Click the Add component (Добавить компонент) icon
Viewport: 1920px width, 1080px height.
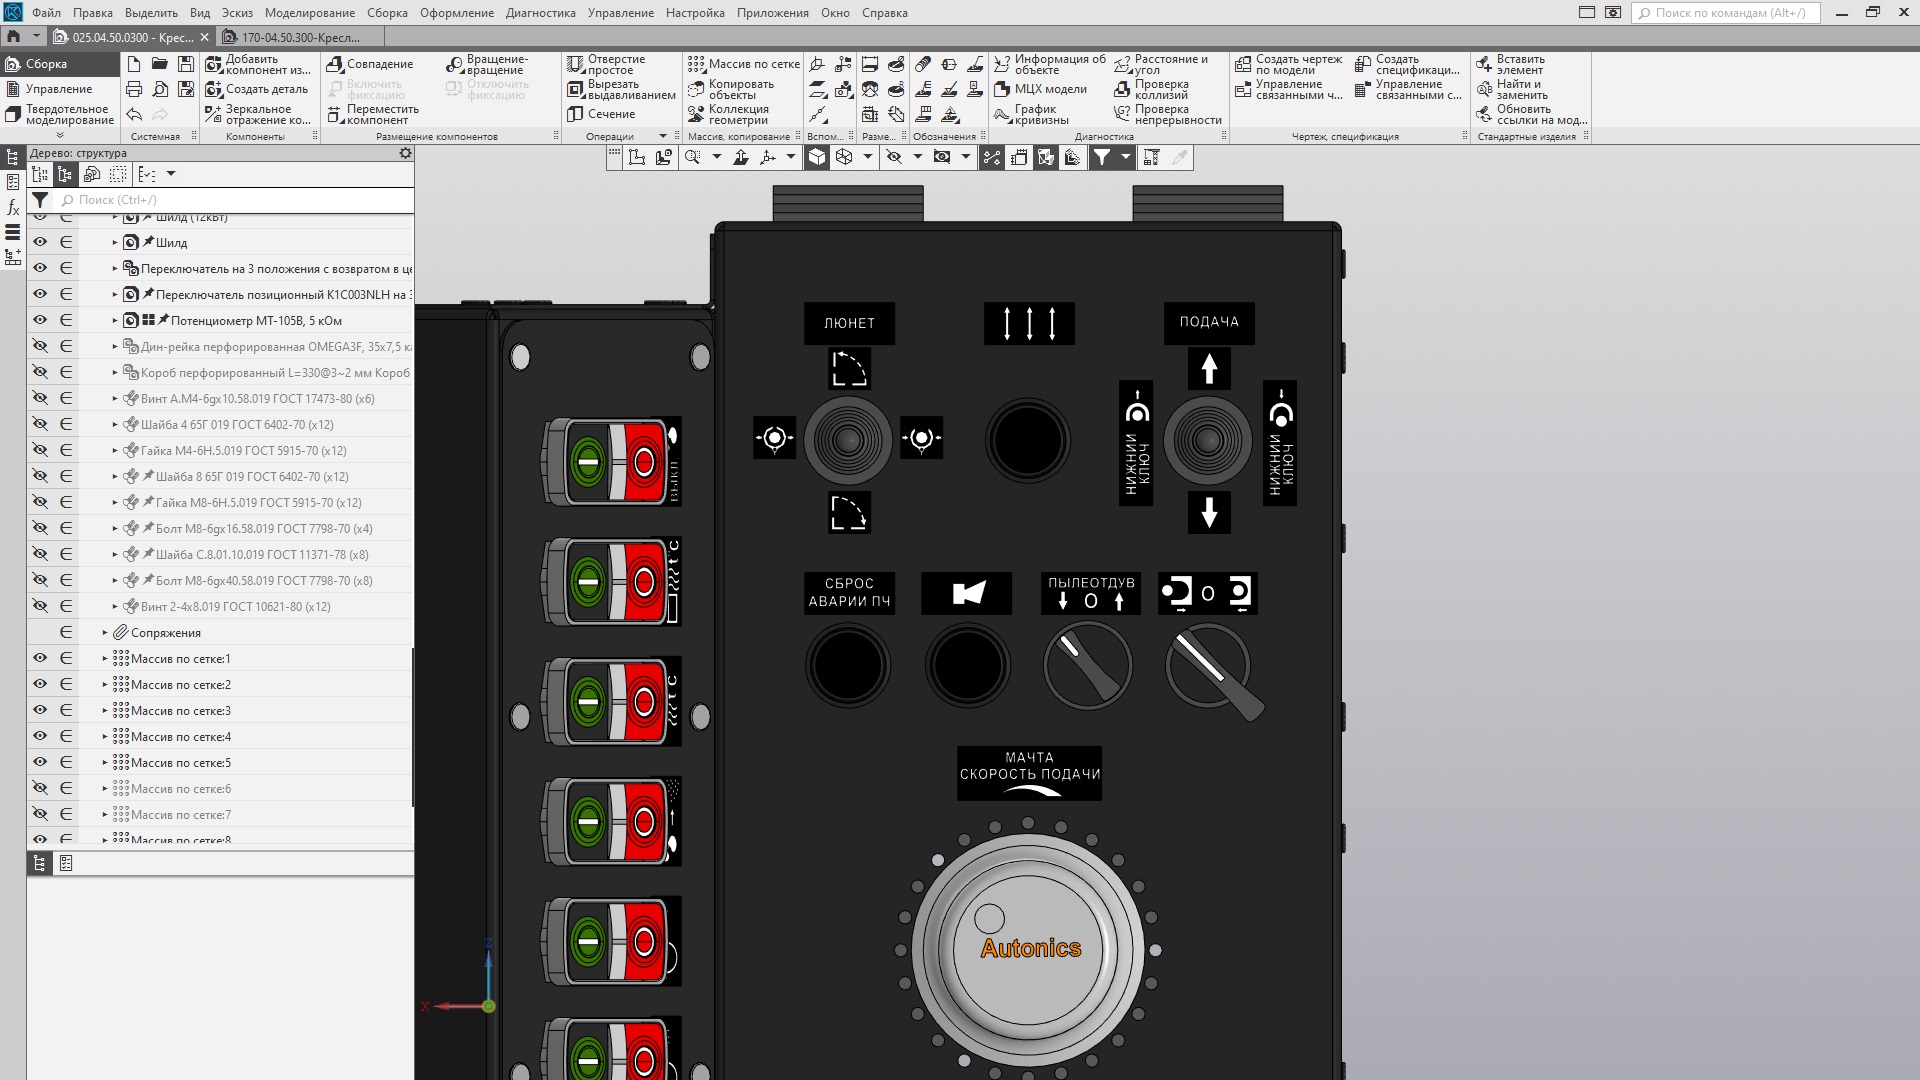click(x=213, y=64)
